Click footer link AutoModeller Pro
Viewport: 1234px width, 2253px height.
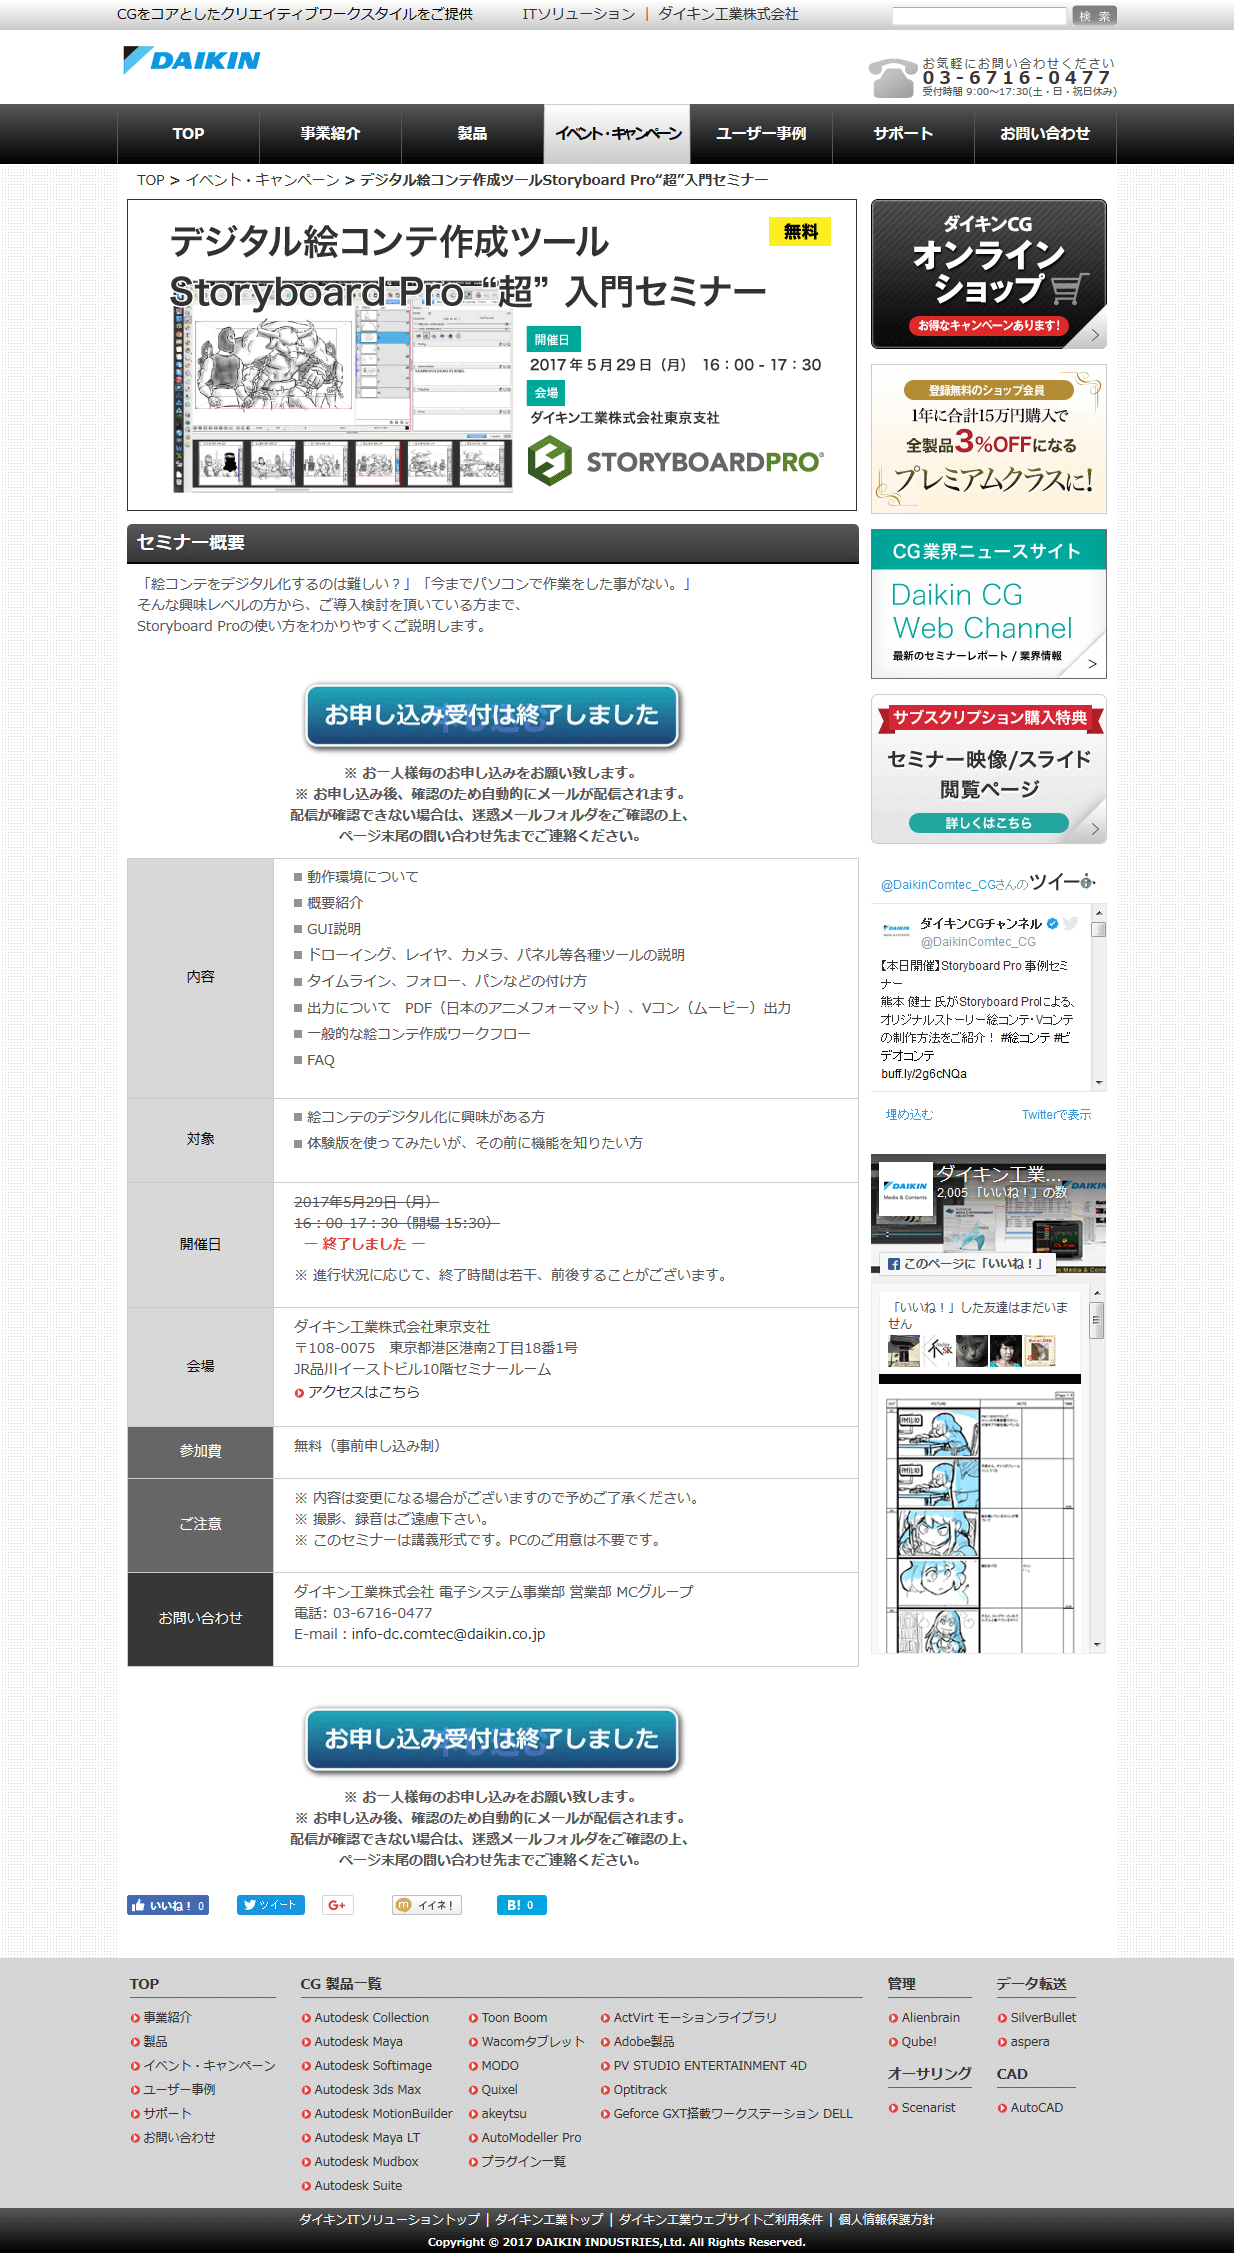pyautogui.click(x=531, y=2138)
